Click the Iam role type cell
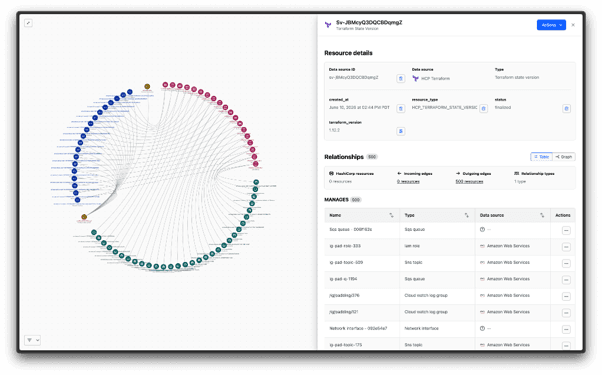Viewport: 602px width, 375px height. click(x=412, y=246)
